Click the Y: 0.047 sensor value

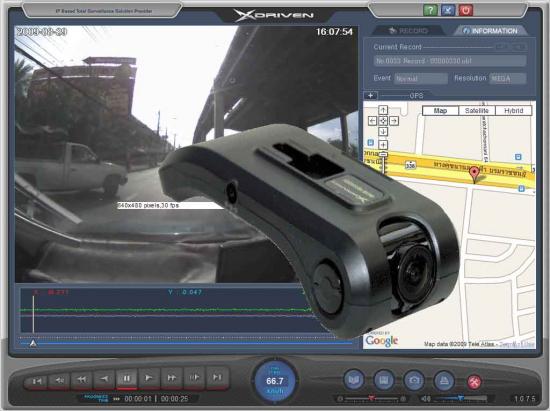click(x=185, y=292)
